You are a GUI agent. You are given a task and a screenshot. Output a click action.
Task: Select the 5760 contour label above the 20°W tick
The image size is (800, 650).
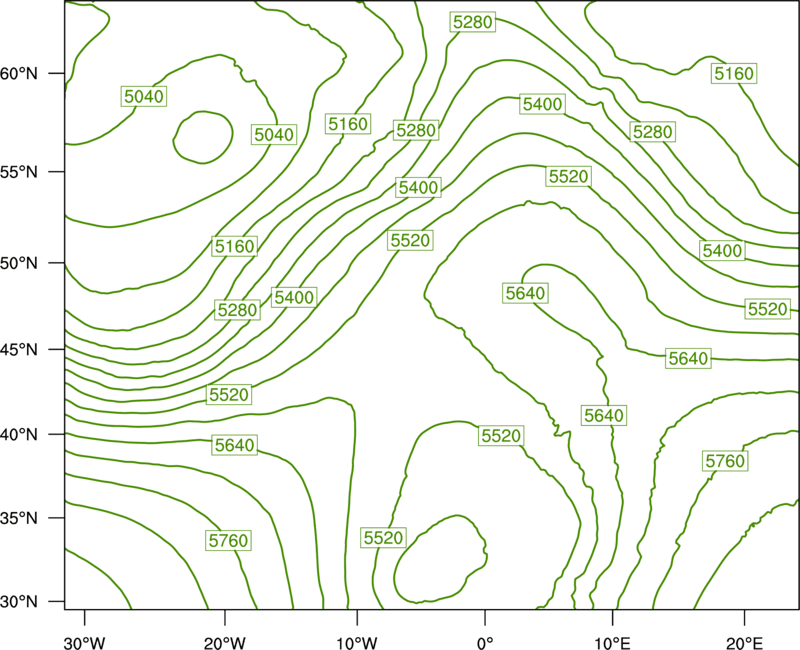pyautogui.click(x=229, y=540)
